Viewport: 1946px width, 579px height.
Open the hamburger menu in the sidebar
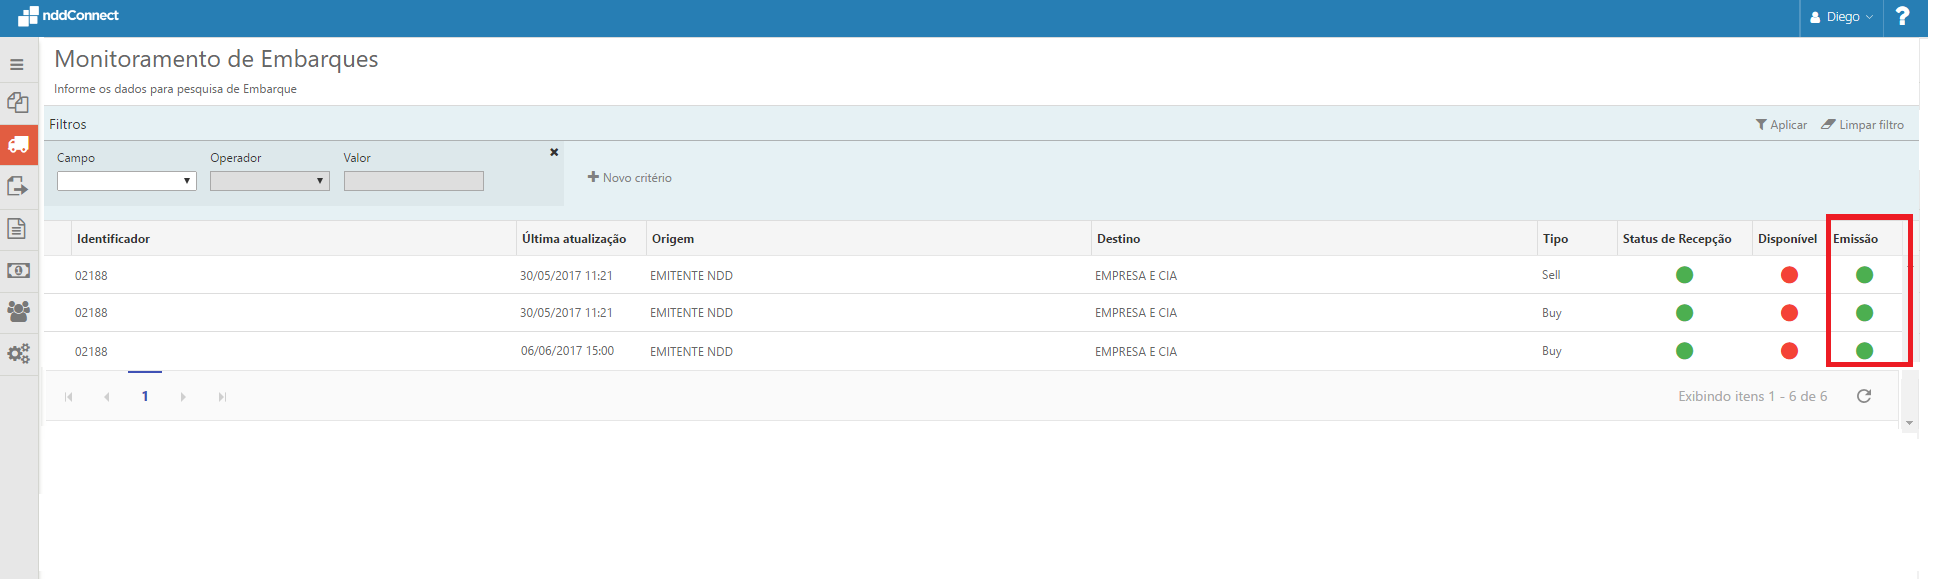(x=17, y=65)
